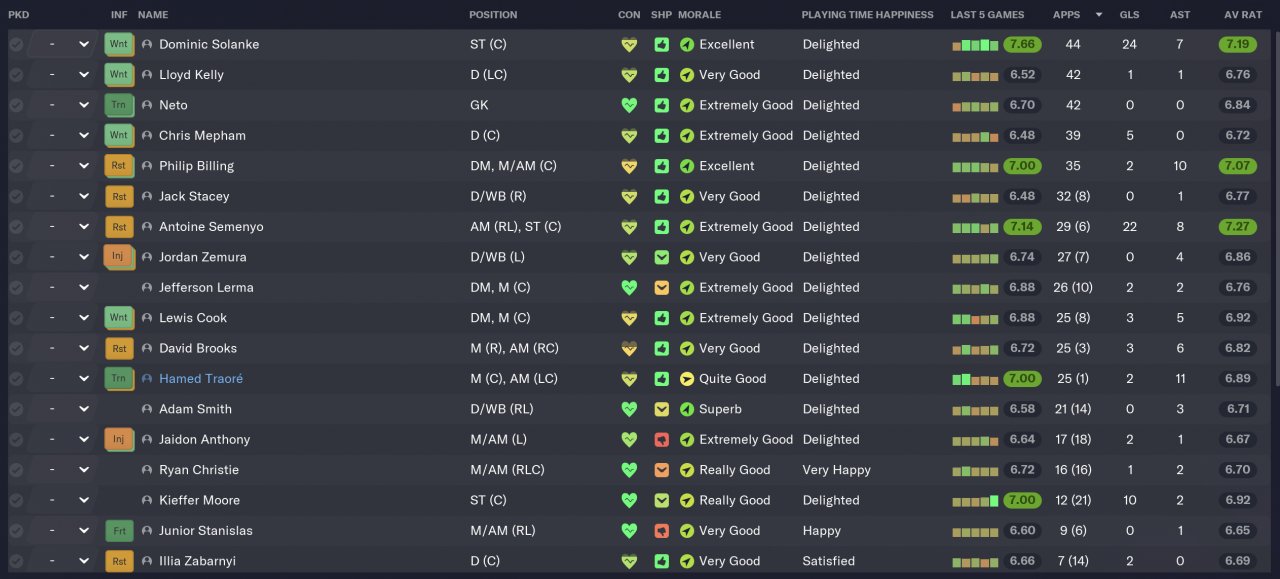The height and width of the screenshot is (579, 1280).
Task: Click Jaidon Anthony's red match sharpness icon
Action: tap(661, 440)
